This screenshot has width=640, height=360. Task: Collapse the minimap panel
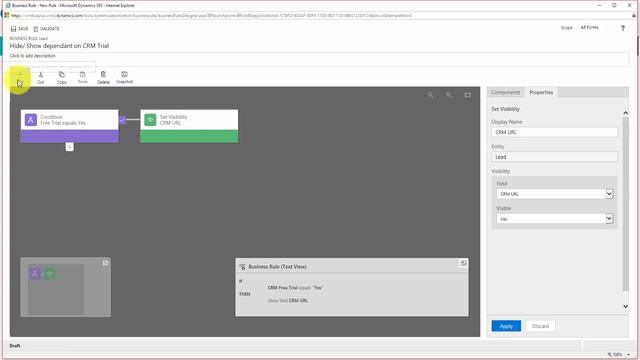tap(105, 262)
